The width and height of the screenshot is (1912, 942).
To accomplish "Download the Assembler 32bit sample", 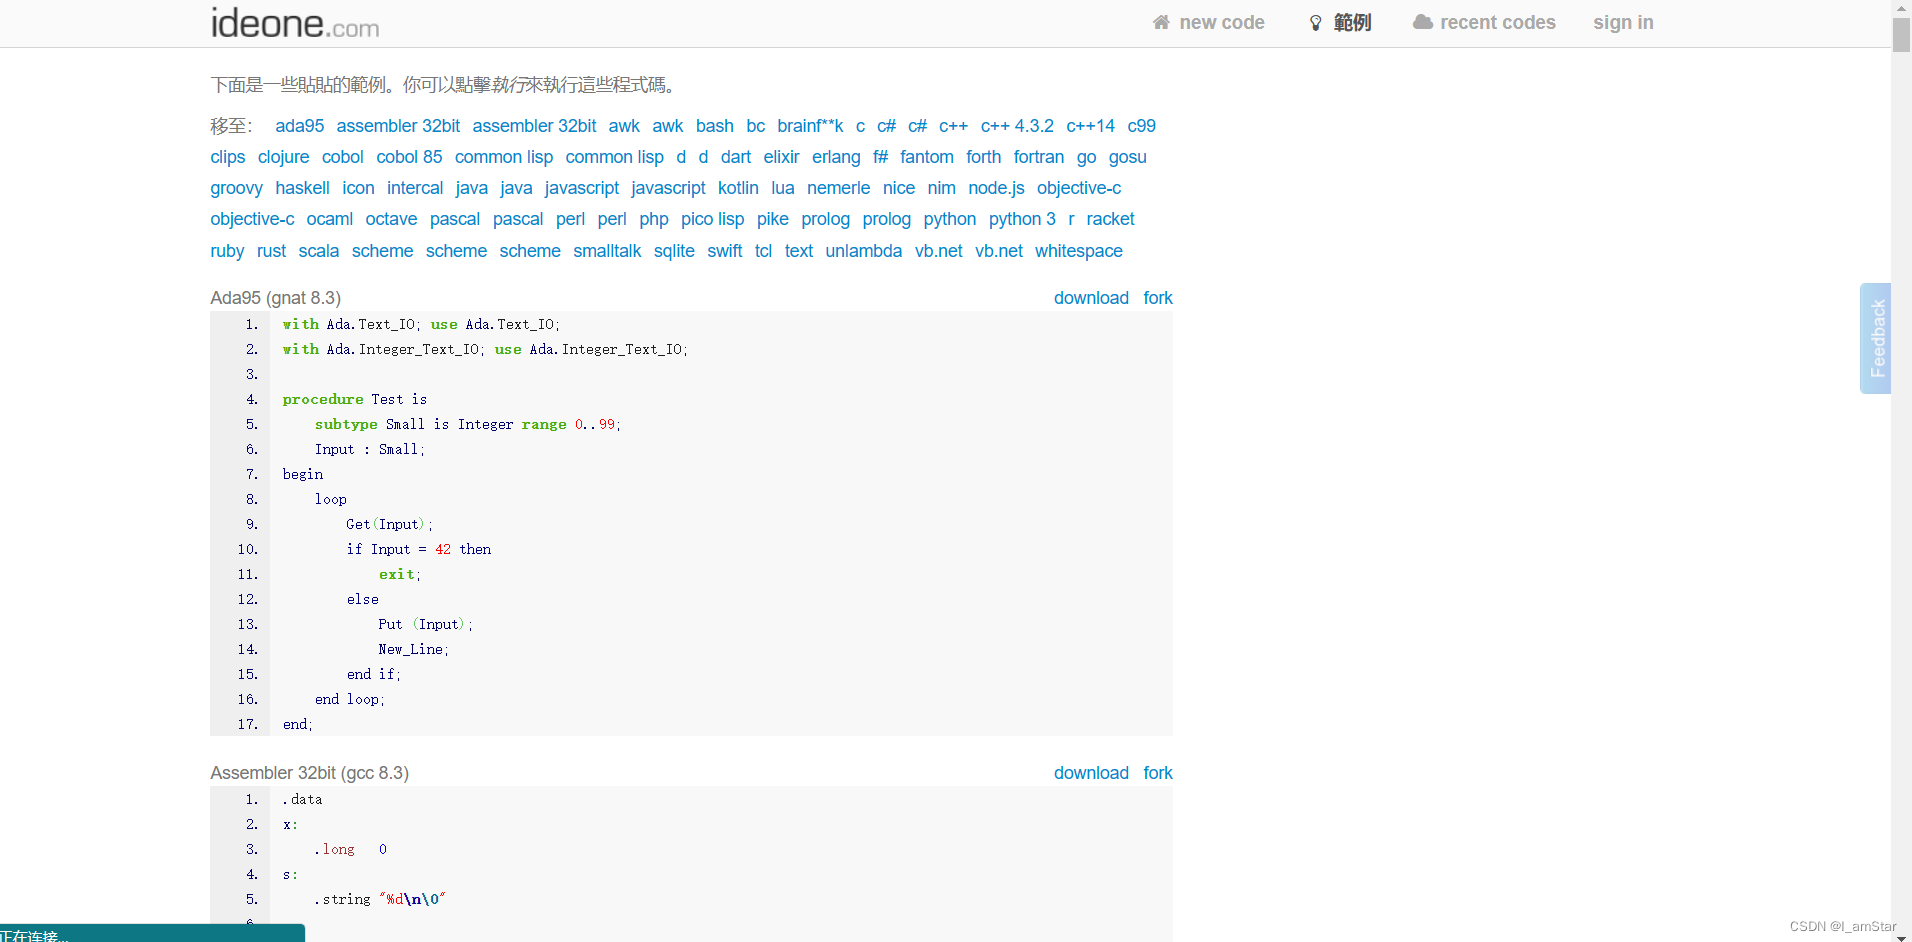I will (x=1091, y=773).
